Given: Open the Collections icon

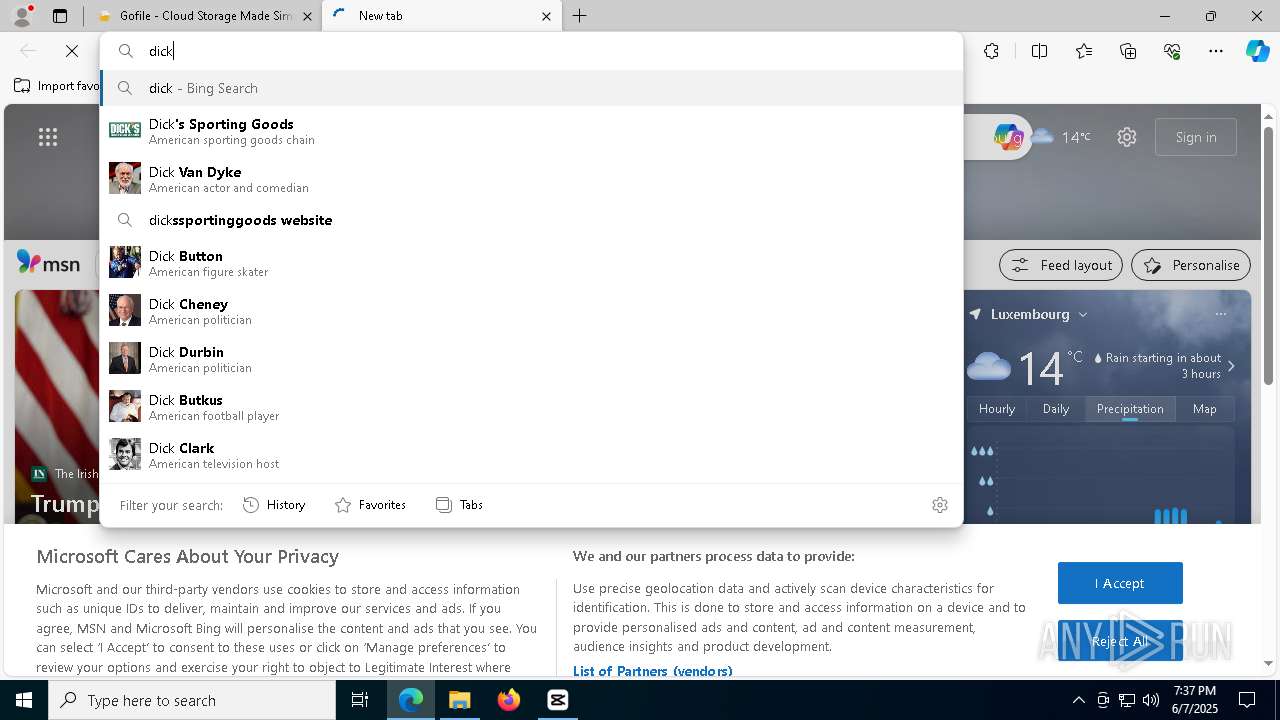Looking at the screenshot, I should (x=1128, y=51).
